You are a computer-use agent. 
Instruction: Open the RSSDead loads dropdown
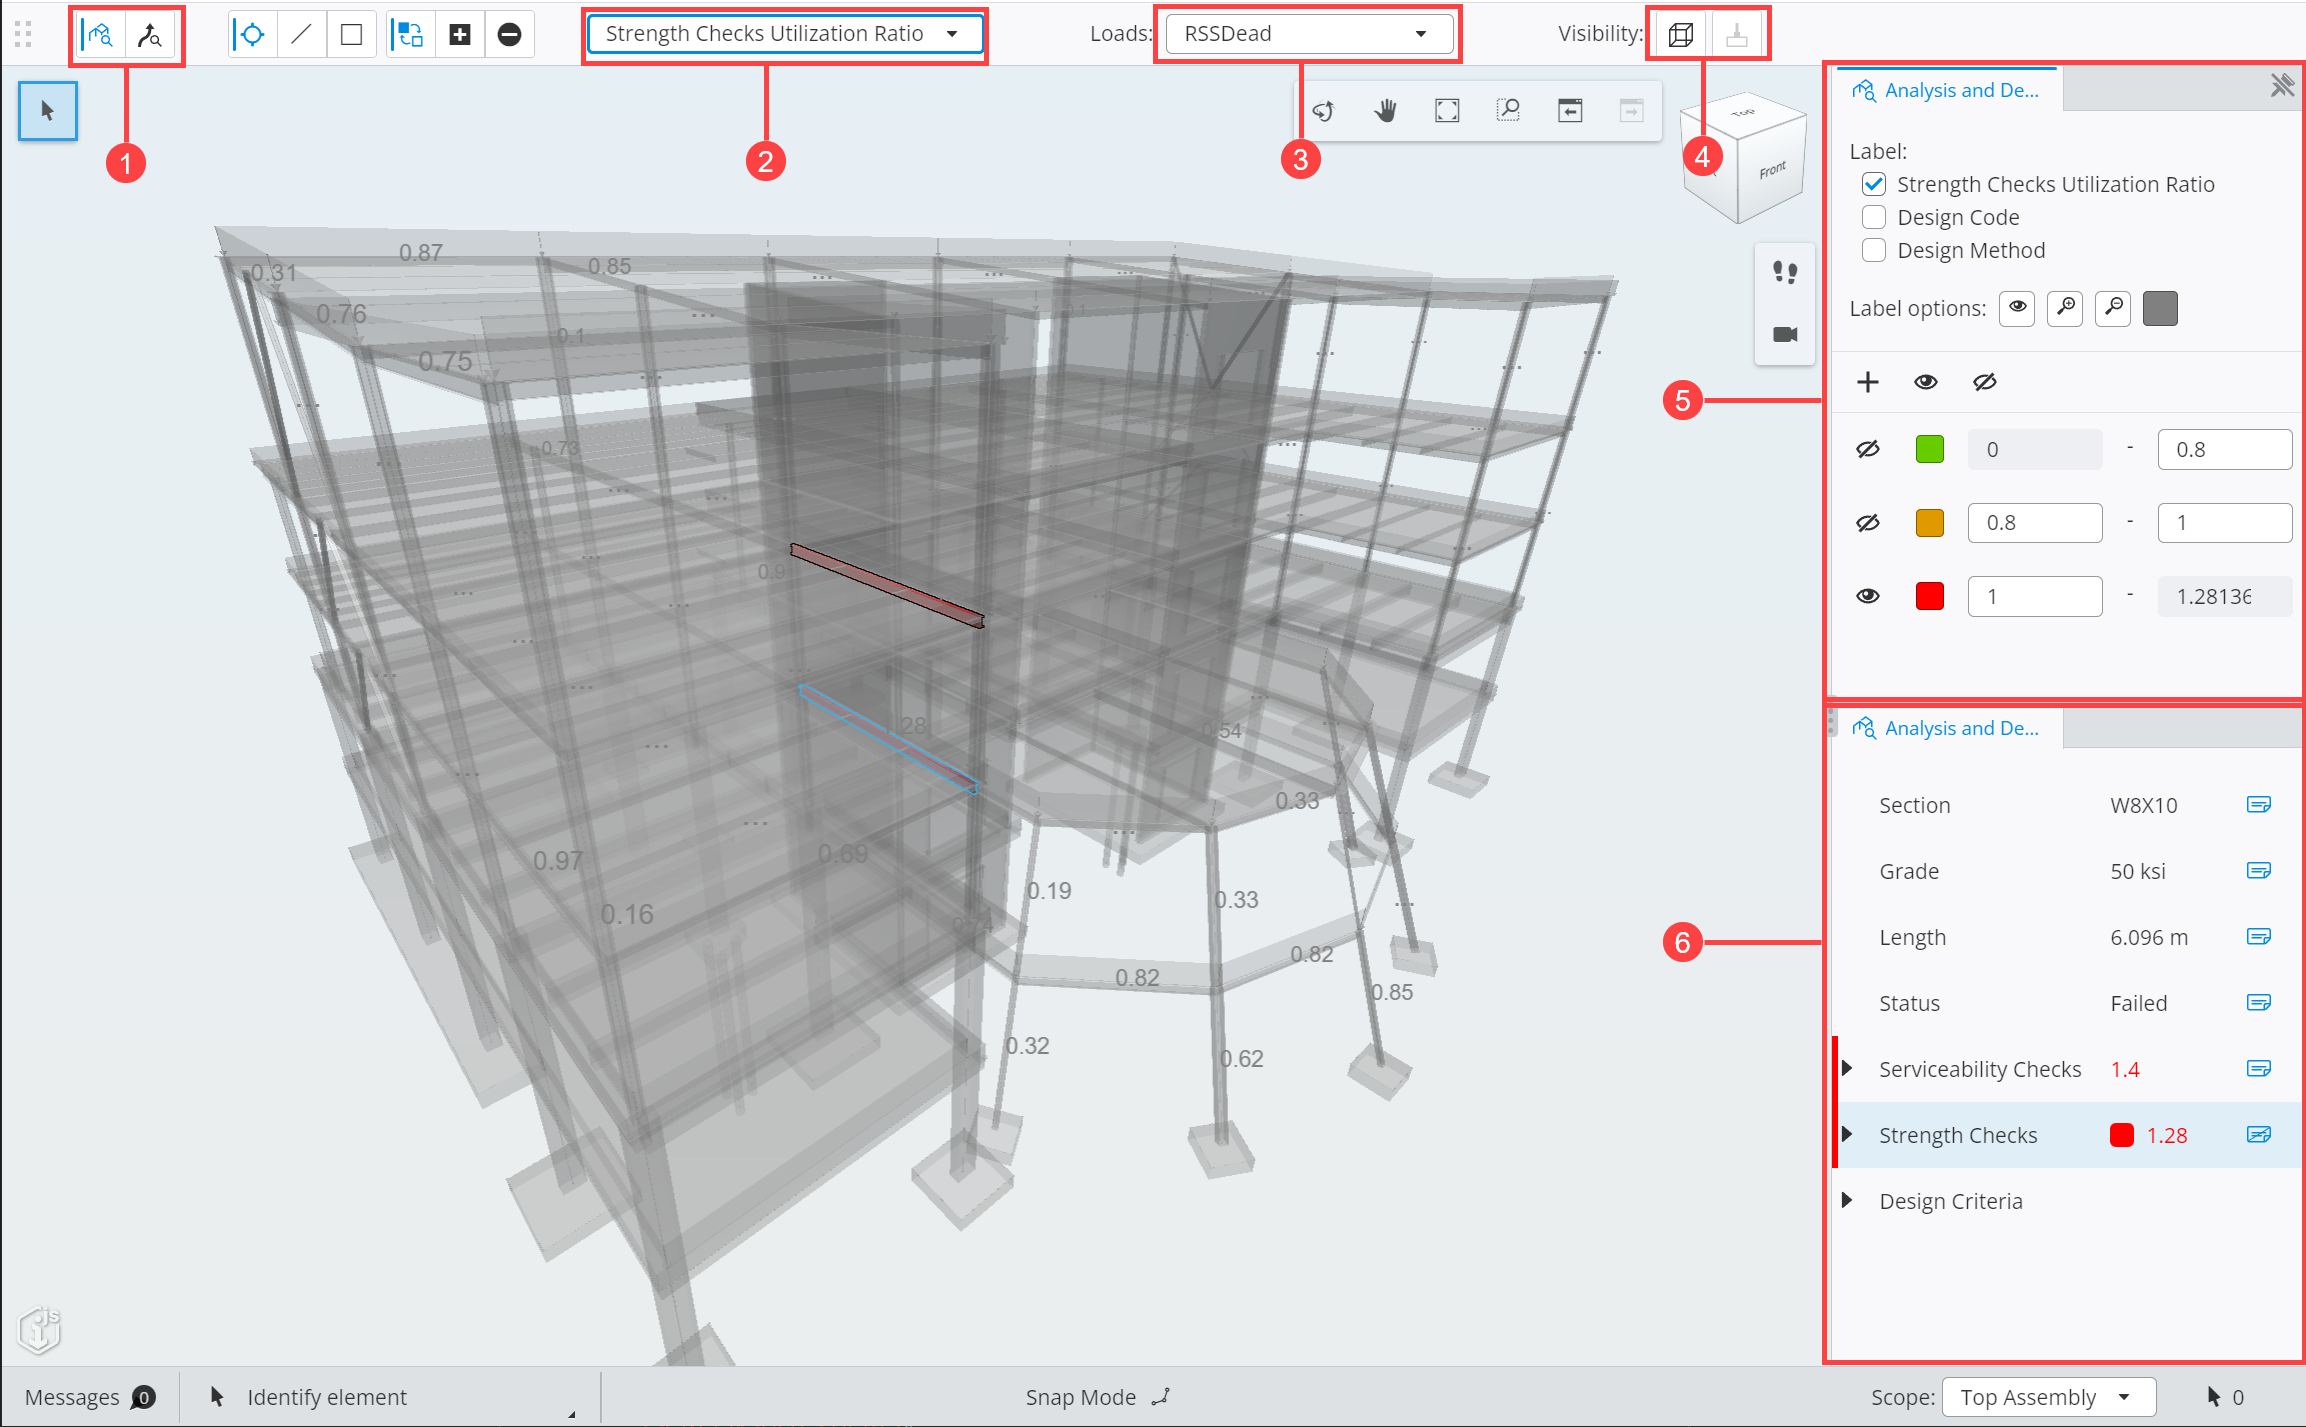click(1308, 34)
